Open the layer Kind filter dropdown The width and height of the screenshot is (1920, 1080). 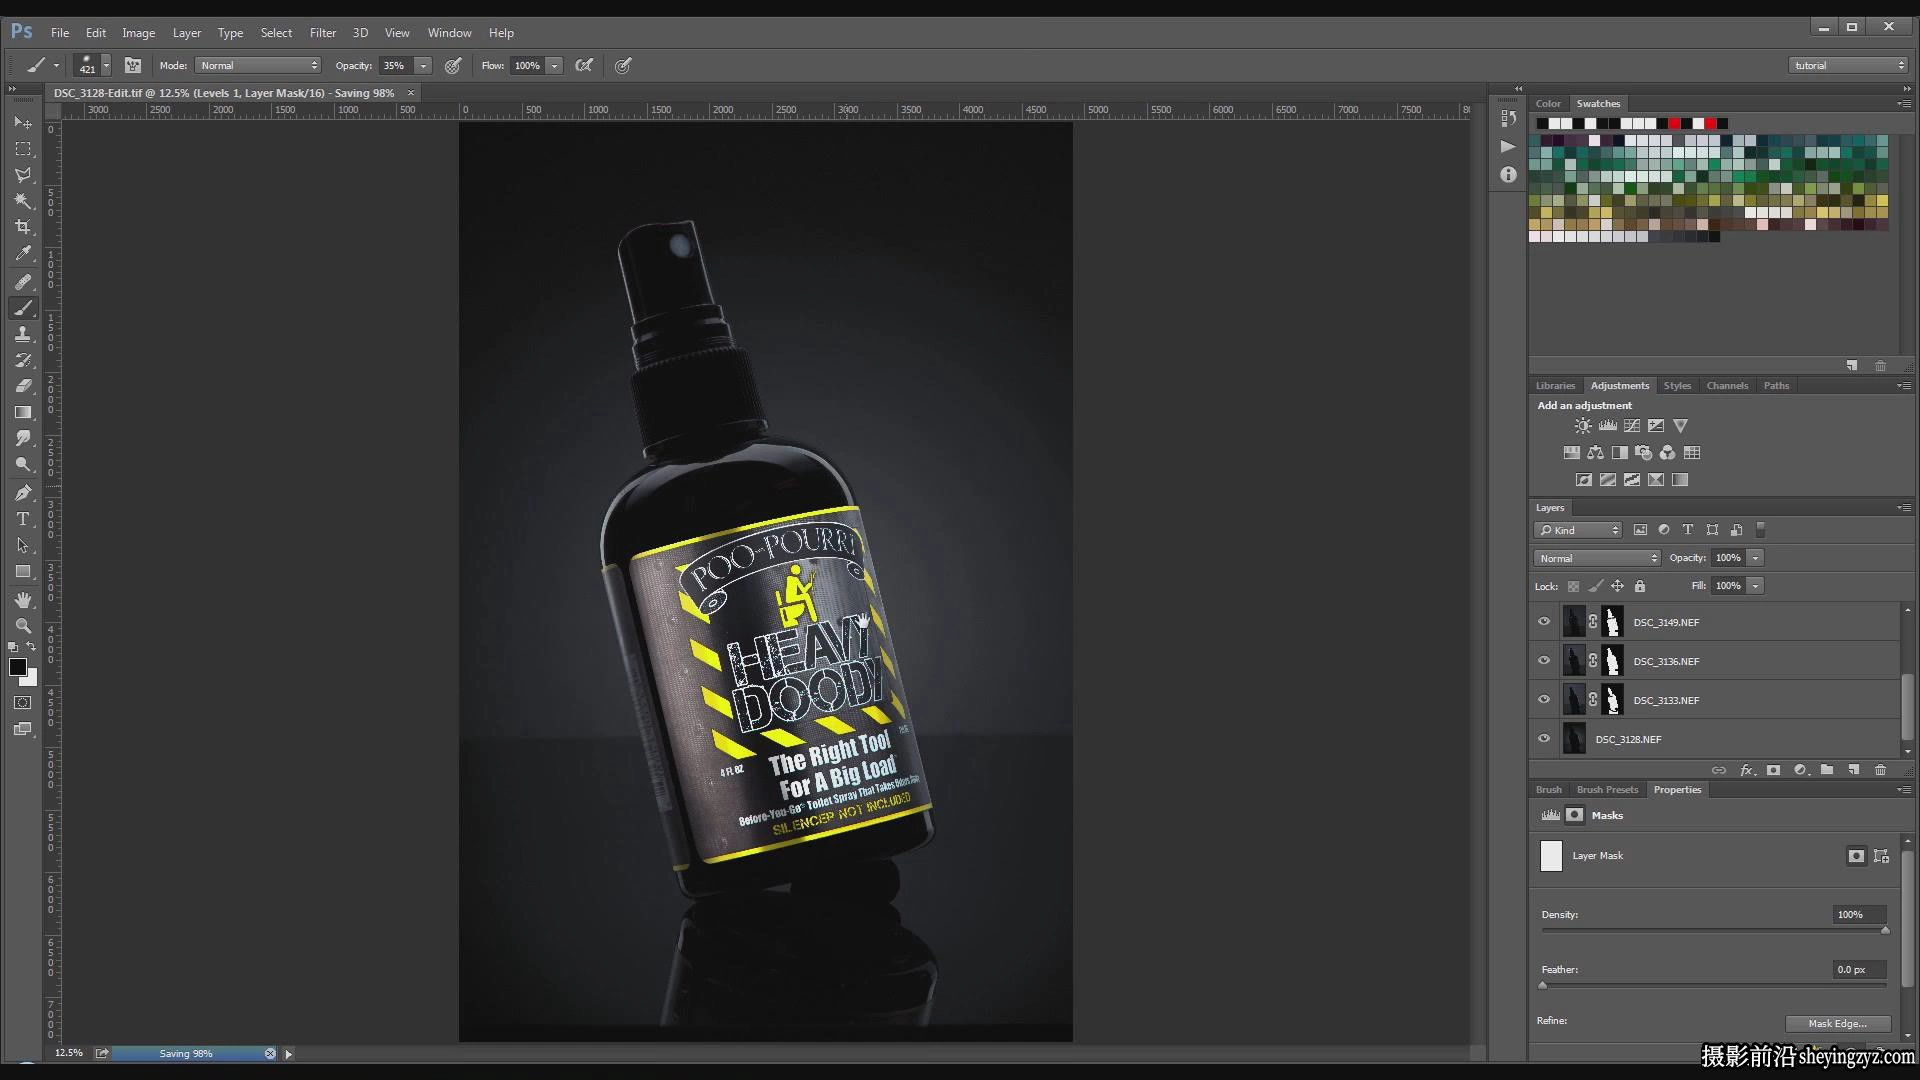(1578, 530)
